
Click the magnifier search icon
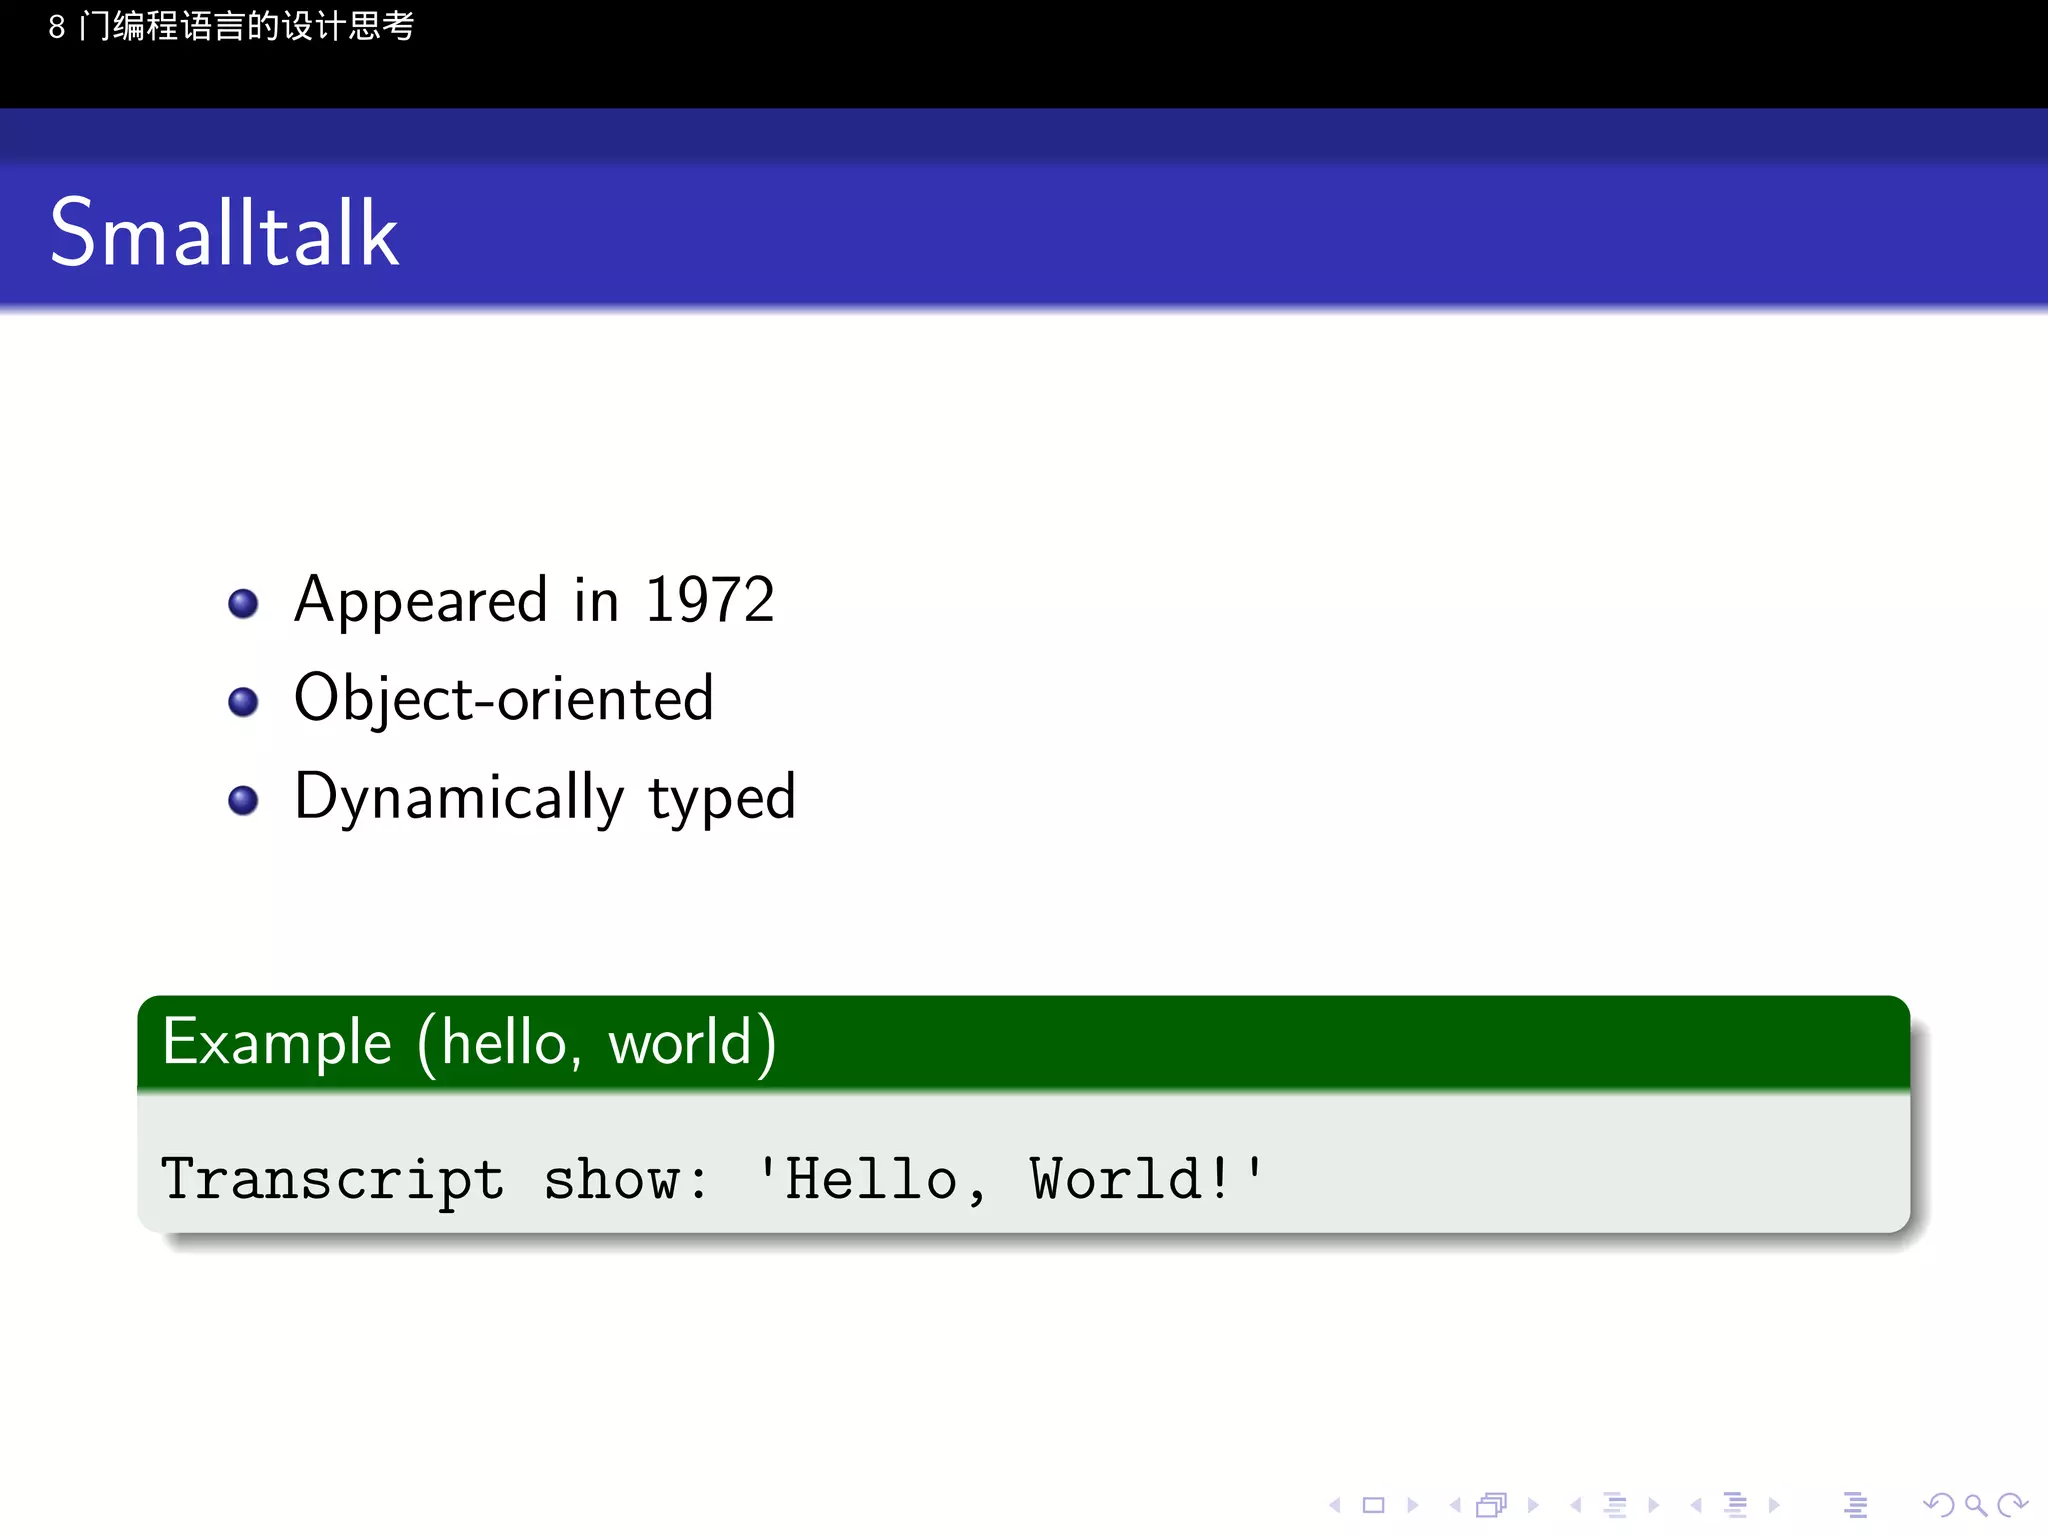(1975, 1505)
